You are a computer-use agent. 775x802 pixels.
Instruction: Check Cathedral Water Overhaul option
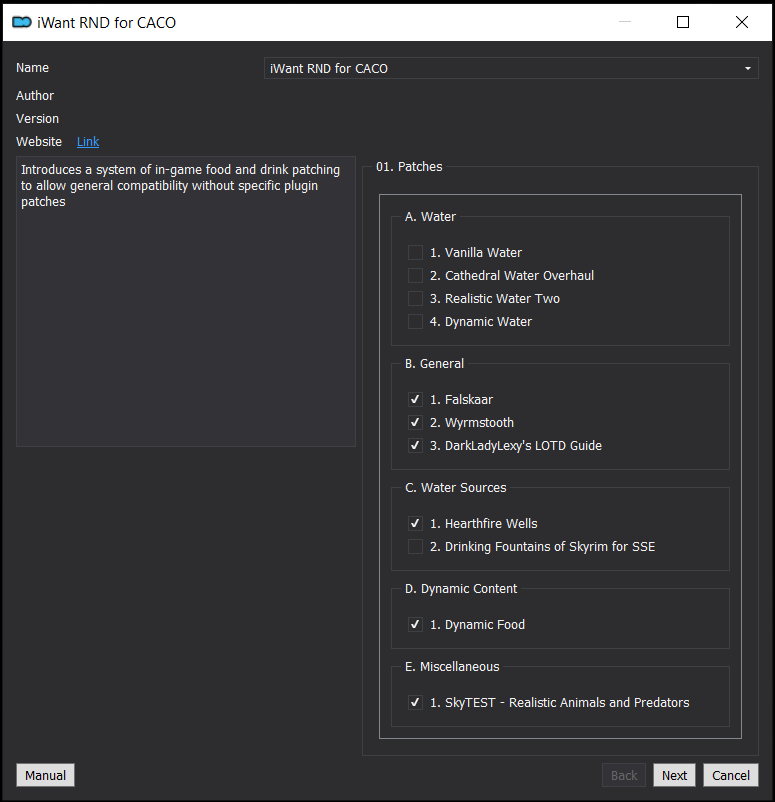tap(415, 276)
